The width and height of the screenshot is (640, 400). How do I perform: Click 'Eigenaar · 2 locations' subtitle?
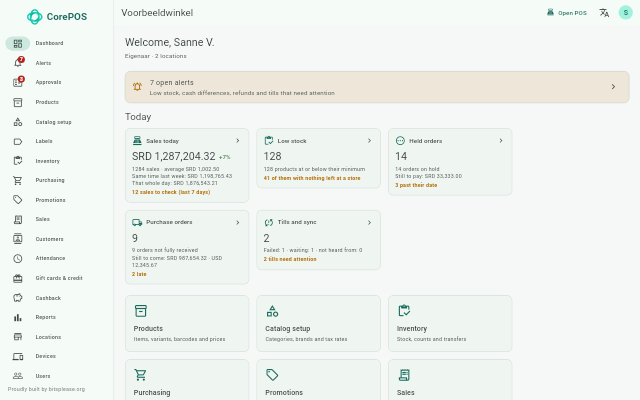[156, 56]
